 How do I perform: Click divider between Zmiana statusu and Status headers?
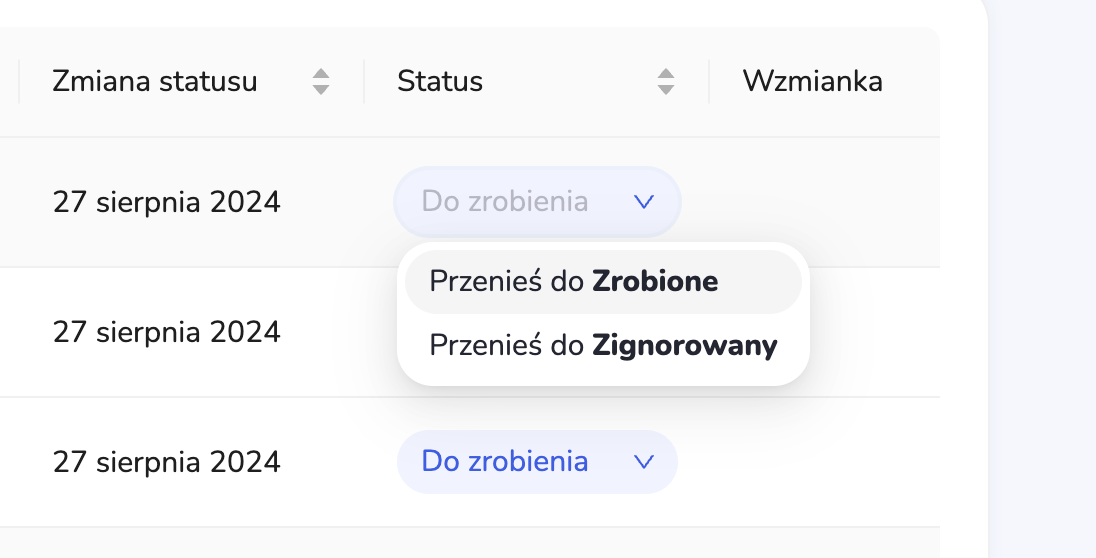point(364,81)
